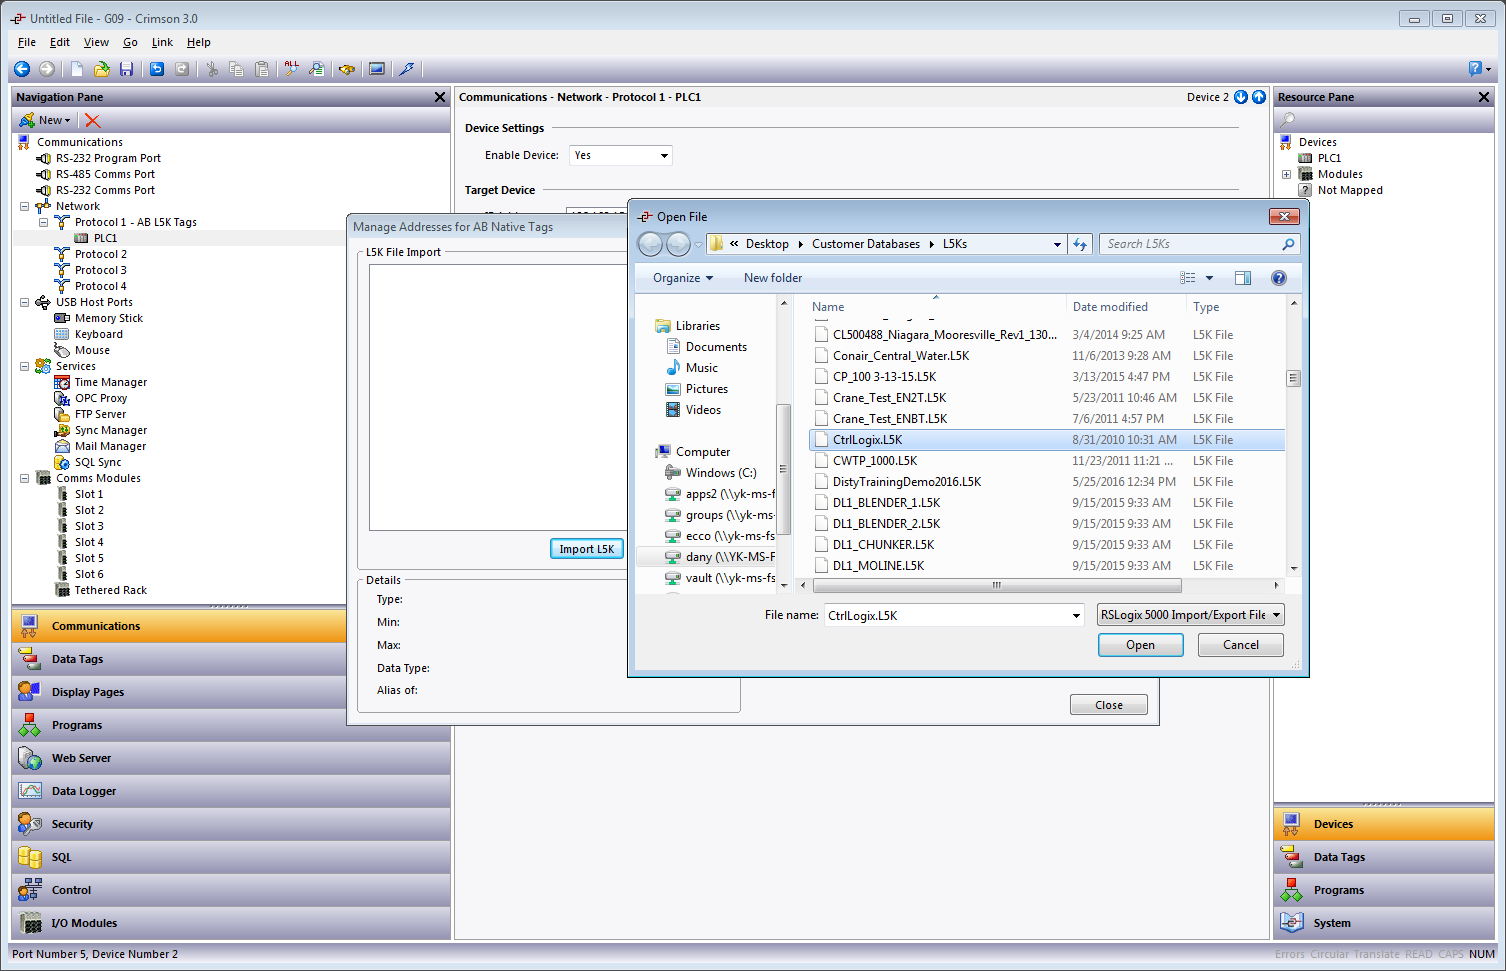The height and width of the screenshot is (971, 1506).
Task: Close the Navigation Pane with its X
Action: tap(440, 97)
